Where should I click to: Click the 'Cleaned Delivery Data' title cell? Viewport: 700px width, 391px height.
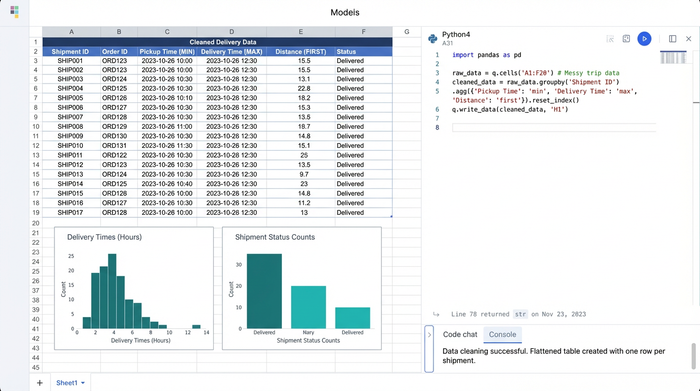(217, 42)
